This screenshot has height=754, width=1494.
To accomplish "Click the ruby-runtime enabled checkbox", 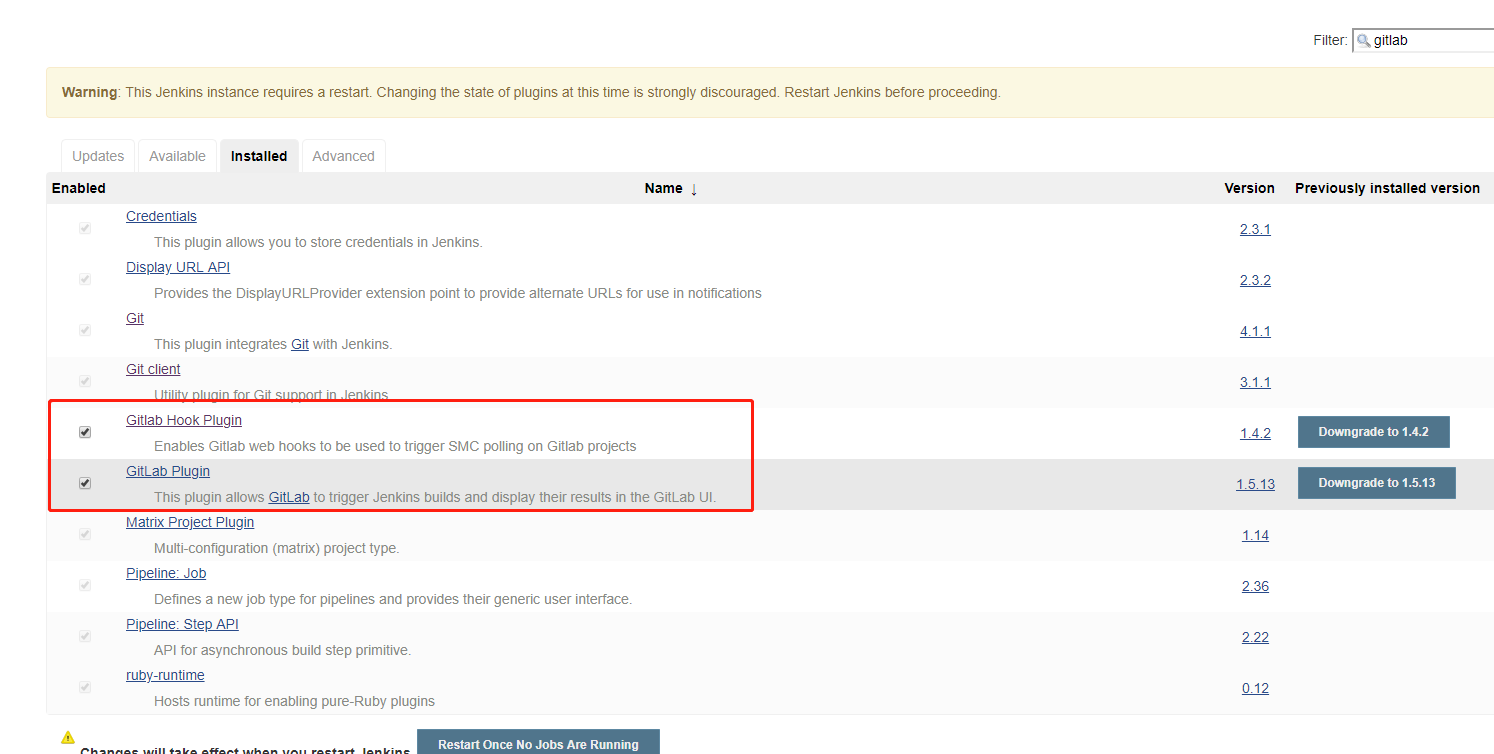I will pyautogui.click(x=85, y=687).
